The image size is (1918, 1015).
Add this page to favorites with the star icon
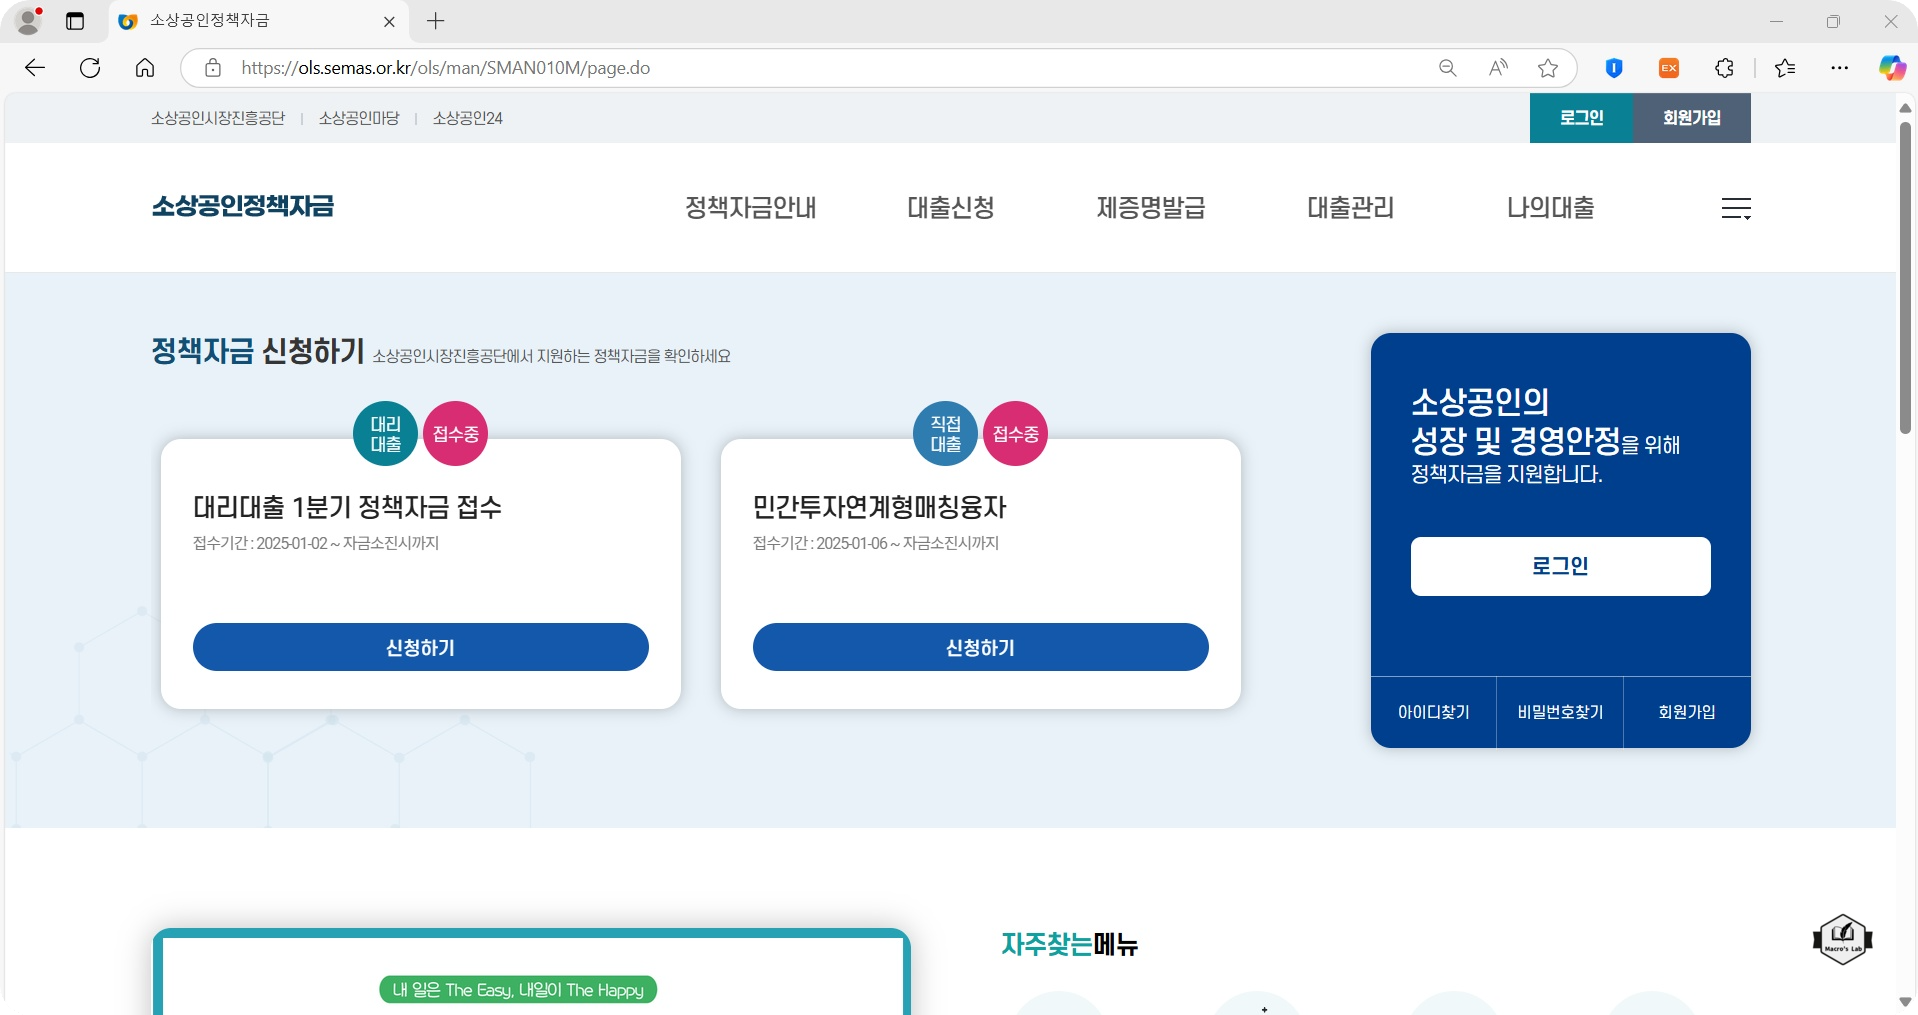pos(1548,67)
